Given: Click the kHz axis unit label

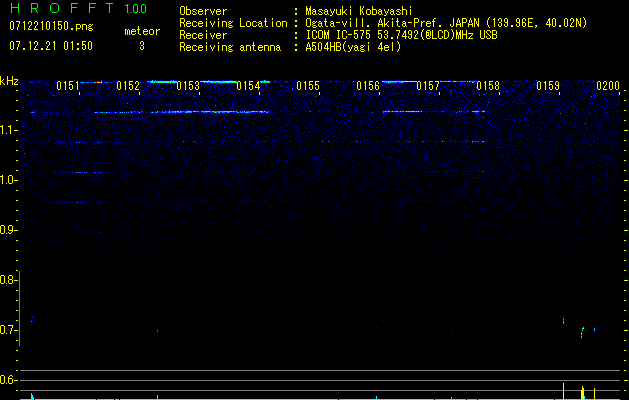Looking at the screenshot, I should pyautogui.click(x=9, y=81).
